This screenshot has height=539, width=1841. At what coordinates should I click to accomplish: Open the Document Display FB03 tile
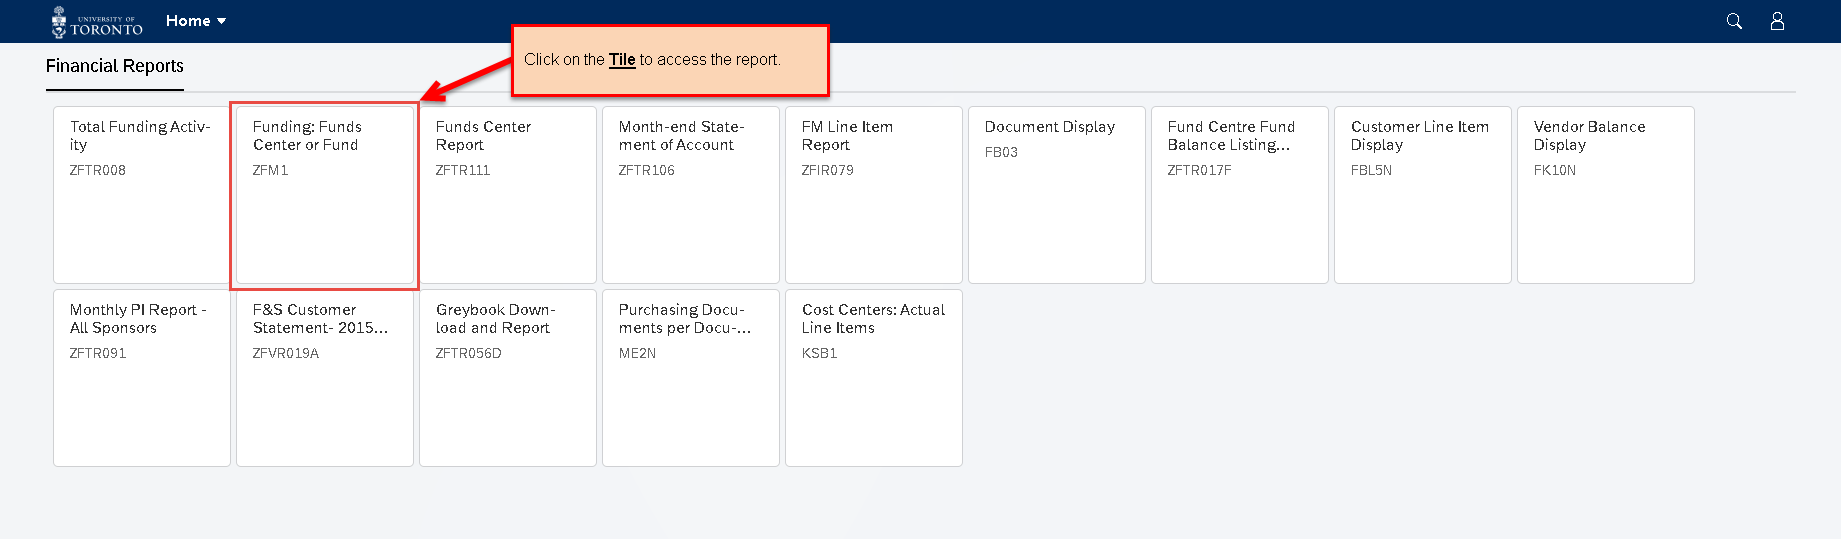(x=1057, y=195)
